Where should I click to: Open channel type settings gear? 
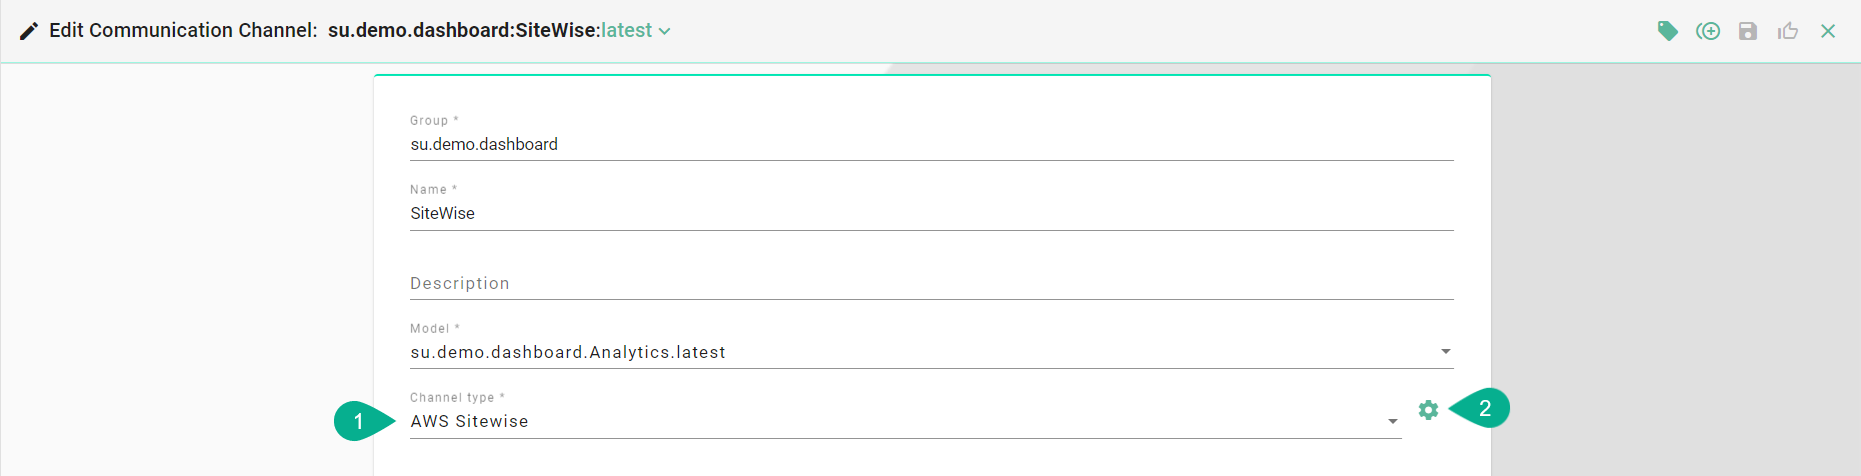(x=1428, y=410)
